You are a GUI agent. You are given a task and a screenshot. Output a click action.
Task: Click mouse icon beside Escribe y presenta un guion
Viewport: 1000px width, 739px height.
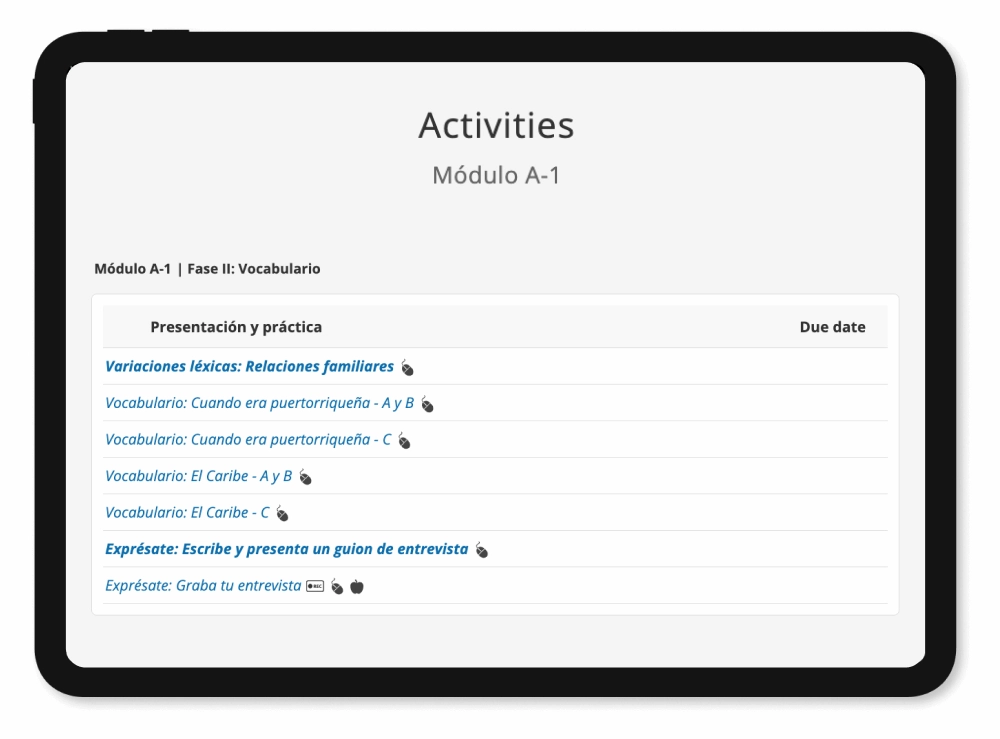coord(482,550)
